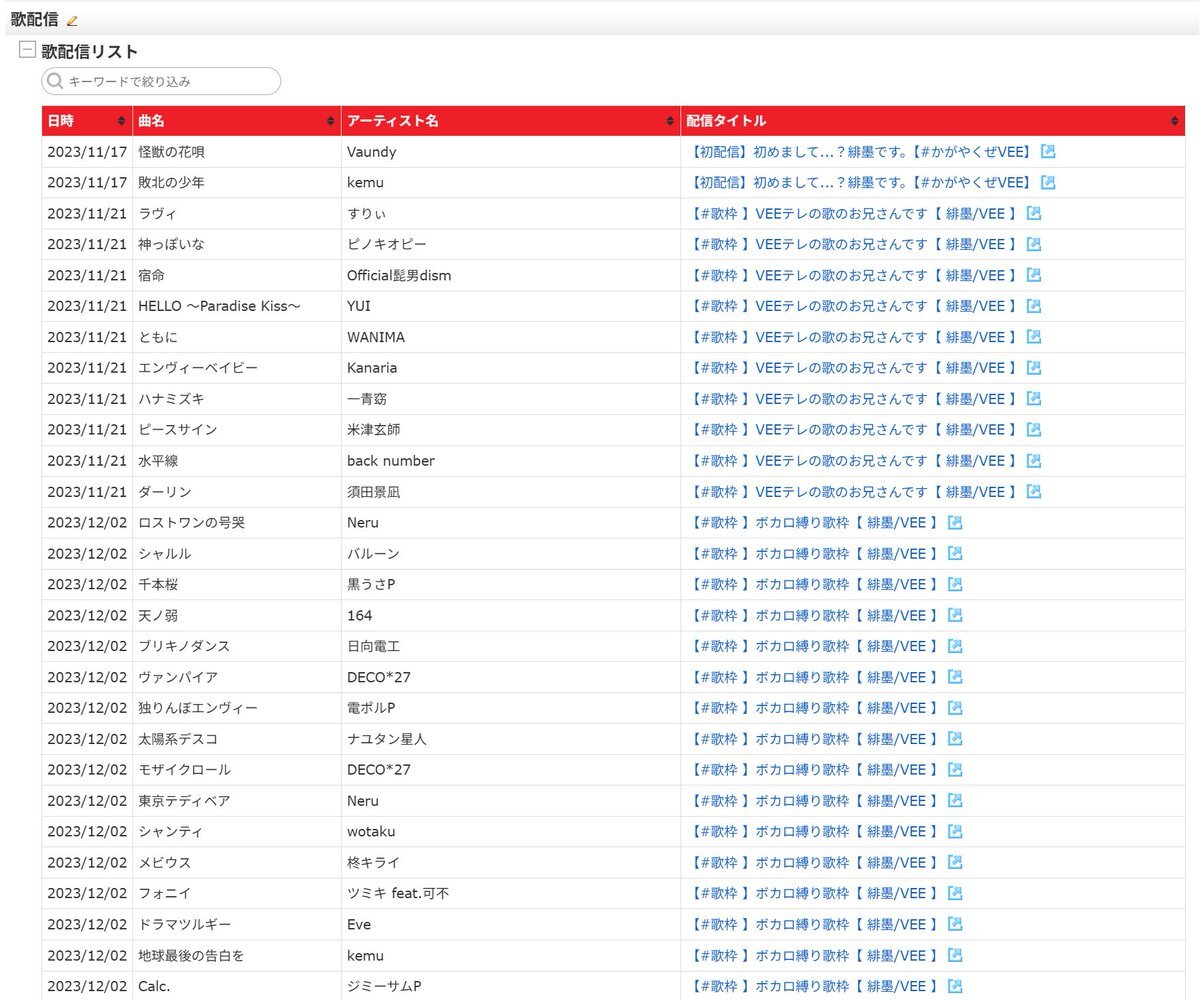
Task: Open VEEテレの歌のお兄さん link in ダーリン row
Action: [855, 492]
